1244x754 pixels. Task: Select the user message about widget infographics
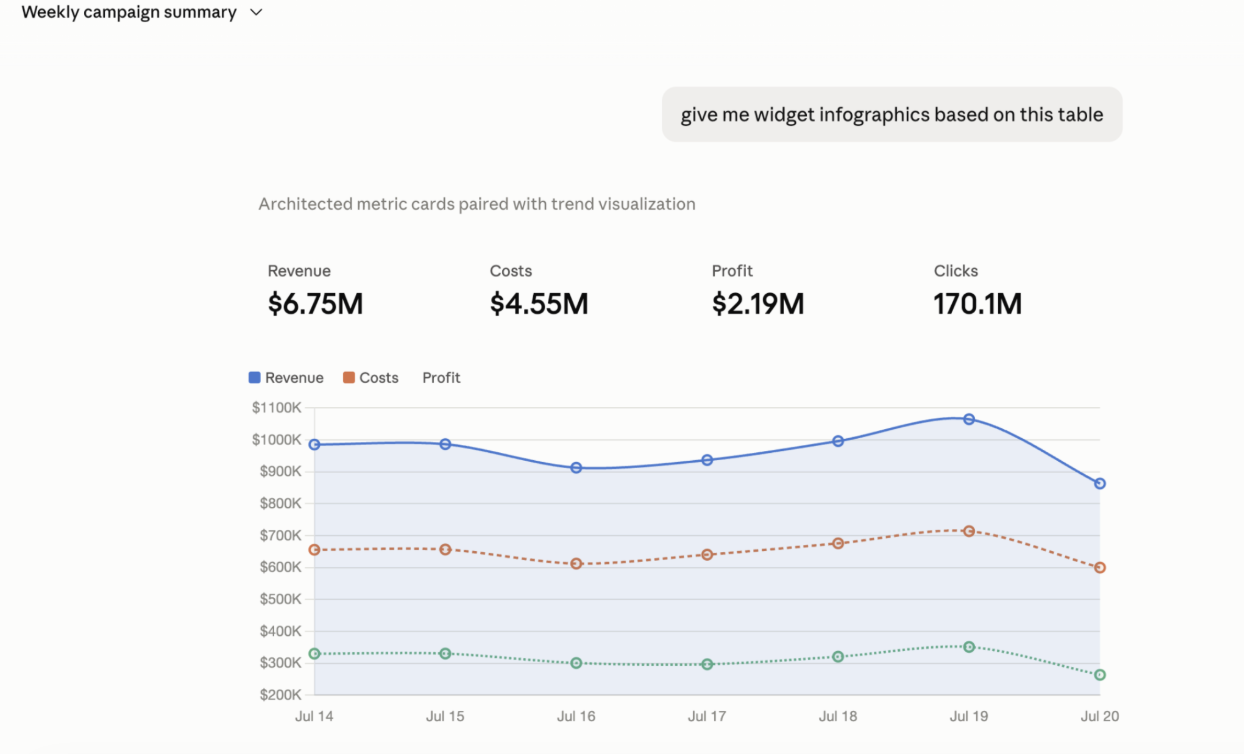click(892, 114)
